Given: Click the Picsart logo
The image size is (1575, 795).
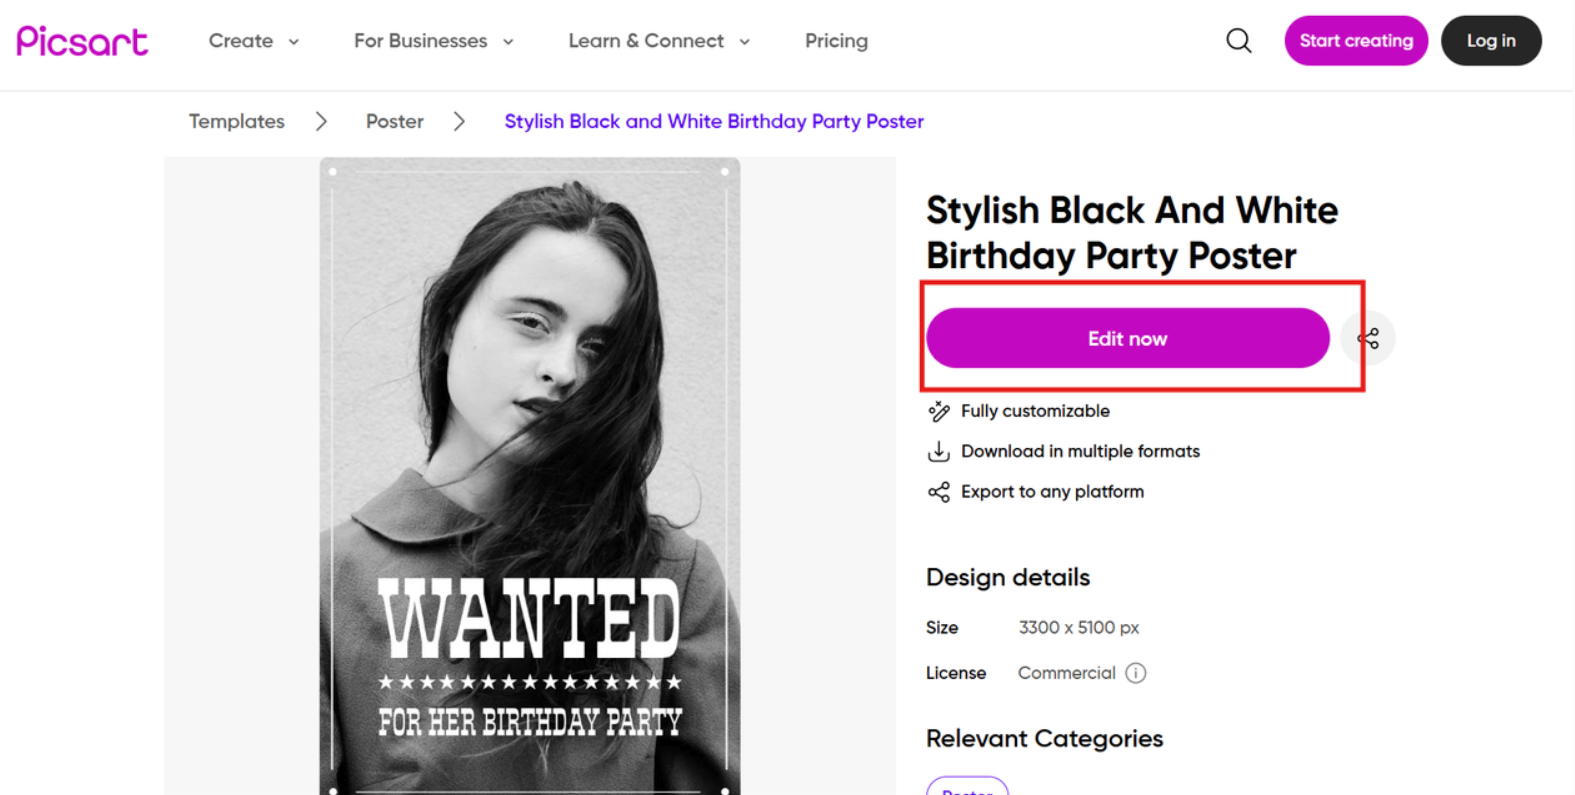Looking at the screenshot, I should (x=82, y=40).
